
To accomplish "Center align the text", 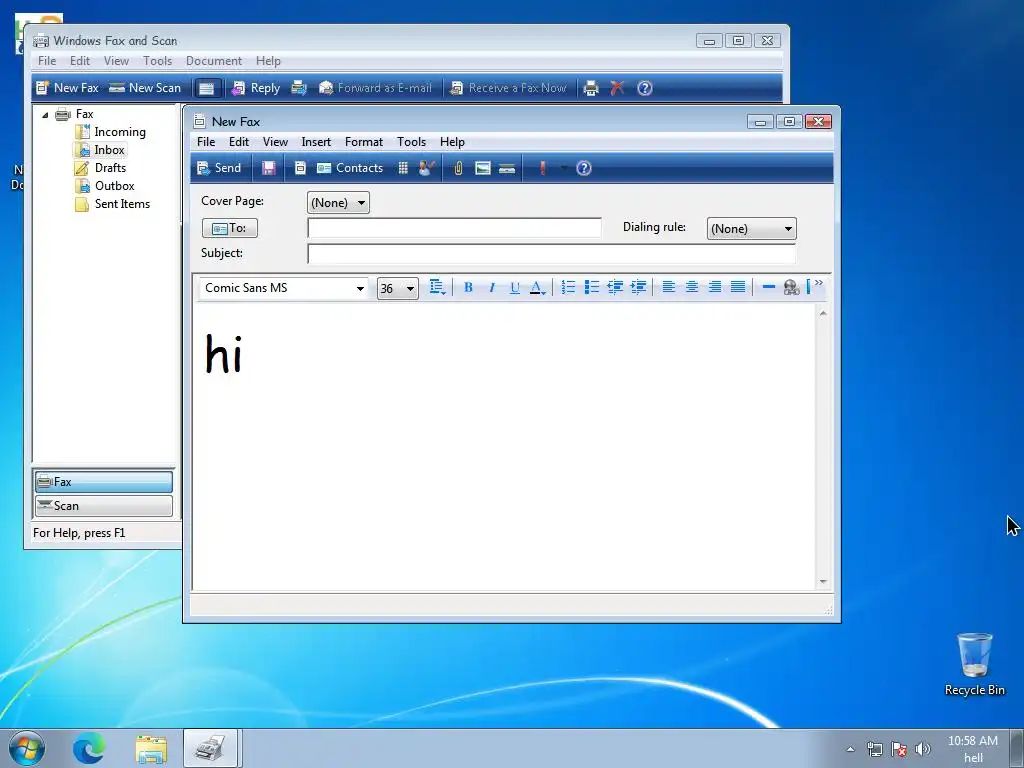I will click(692, 287).
